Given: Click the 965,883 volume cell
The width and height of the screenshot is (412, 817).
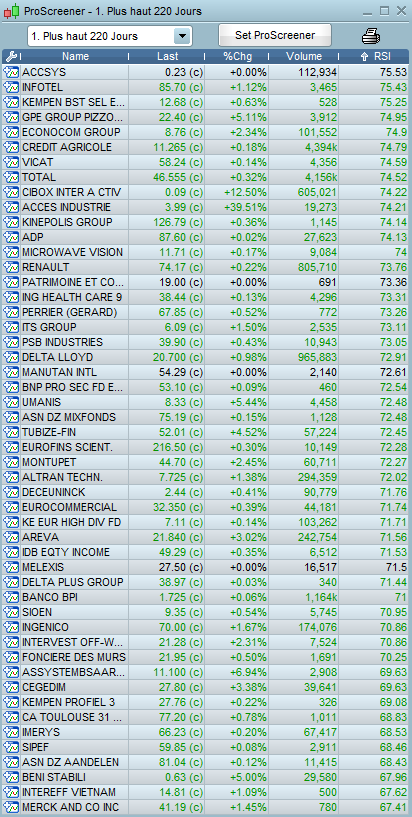Looking at the screenshot, I should pos(317,357).
